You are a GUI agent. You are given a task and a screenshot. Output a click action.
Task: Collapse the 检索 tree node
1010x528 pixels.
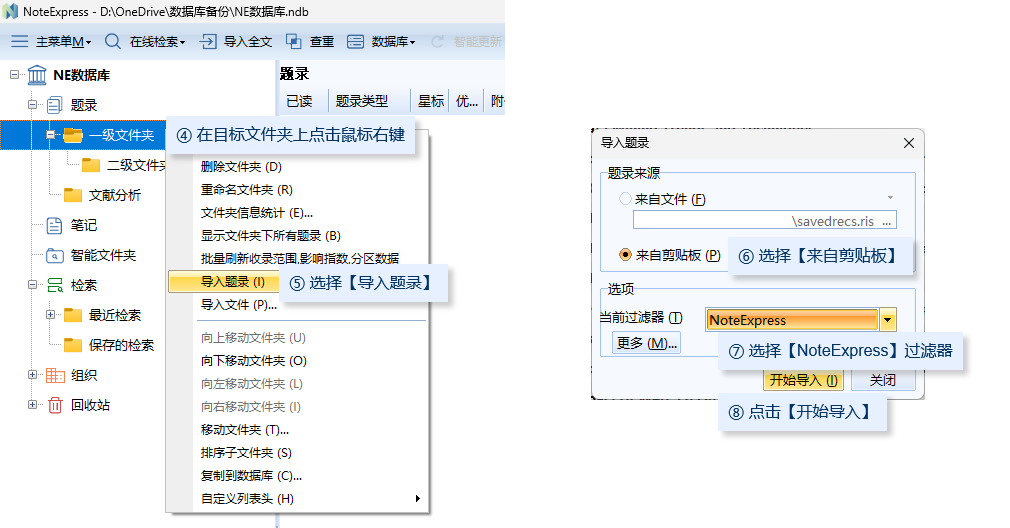click(x=32, y=285)
